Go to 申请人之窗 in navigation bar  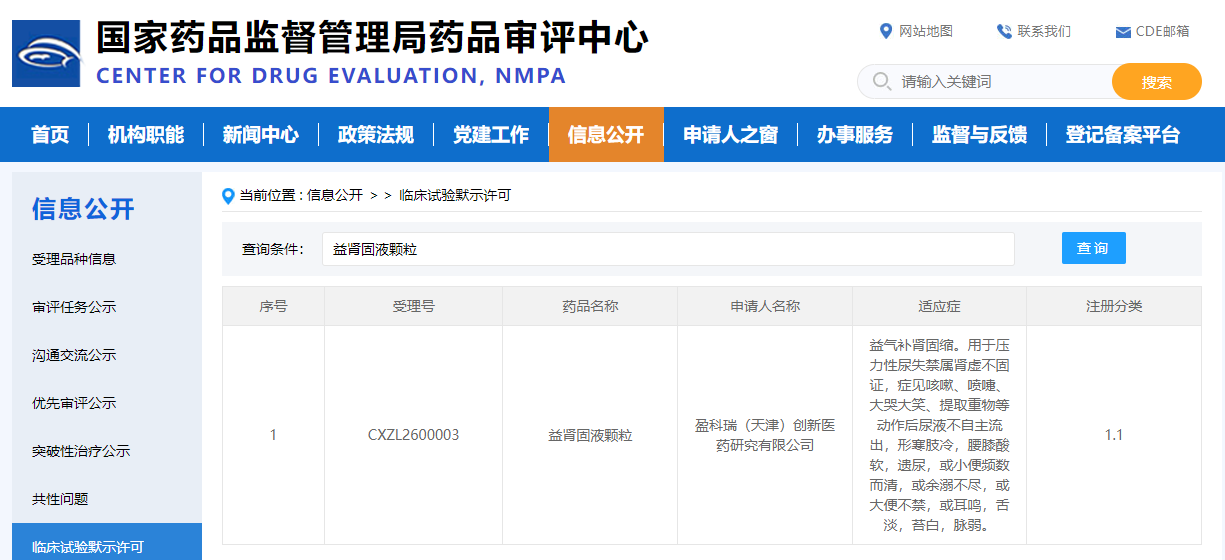click(x=730, y=135)
